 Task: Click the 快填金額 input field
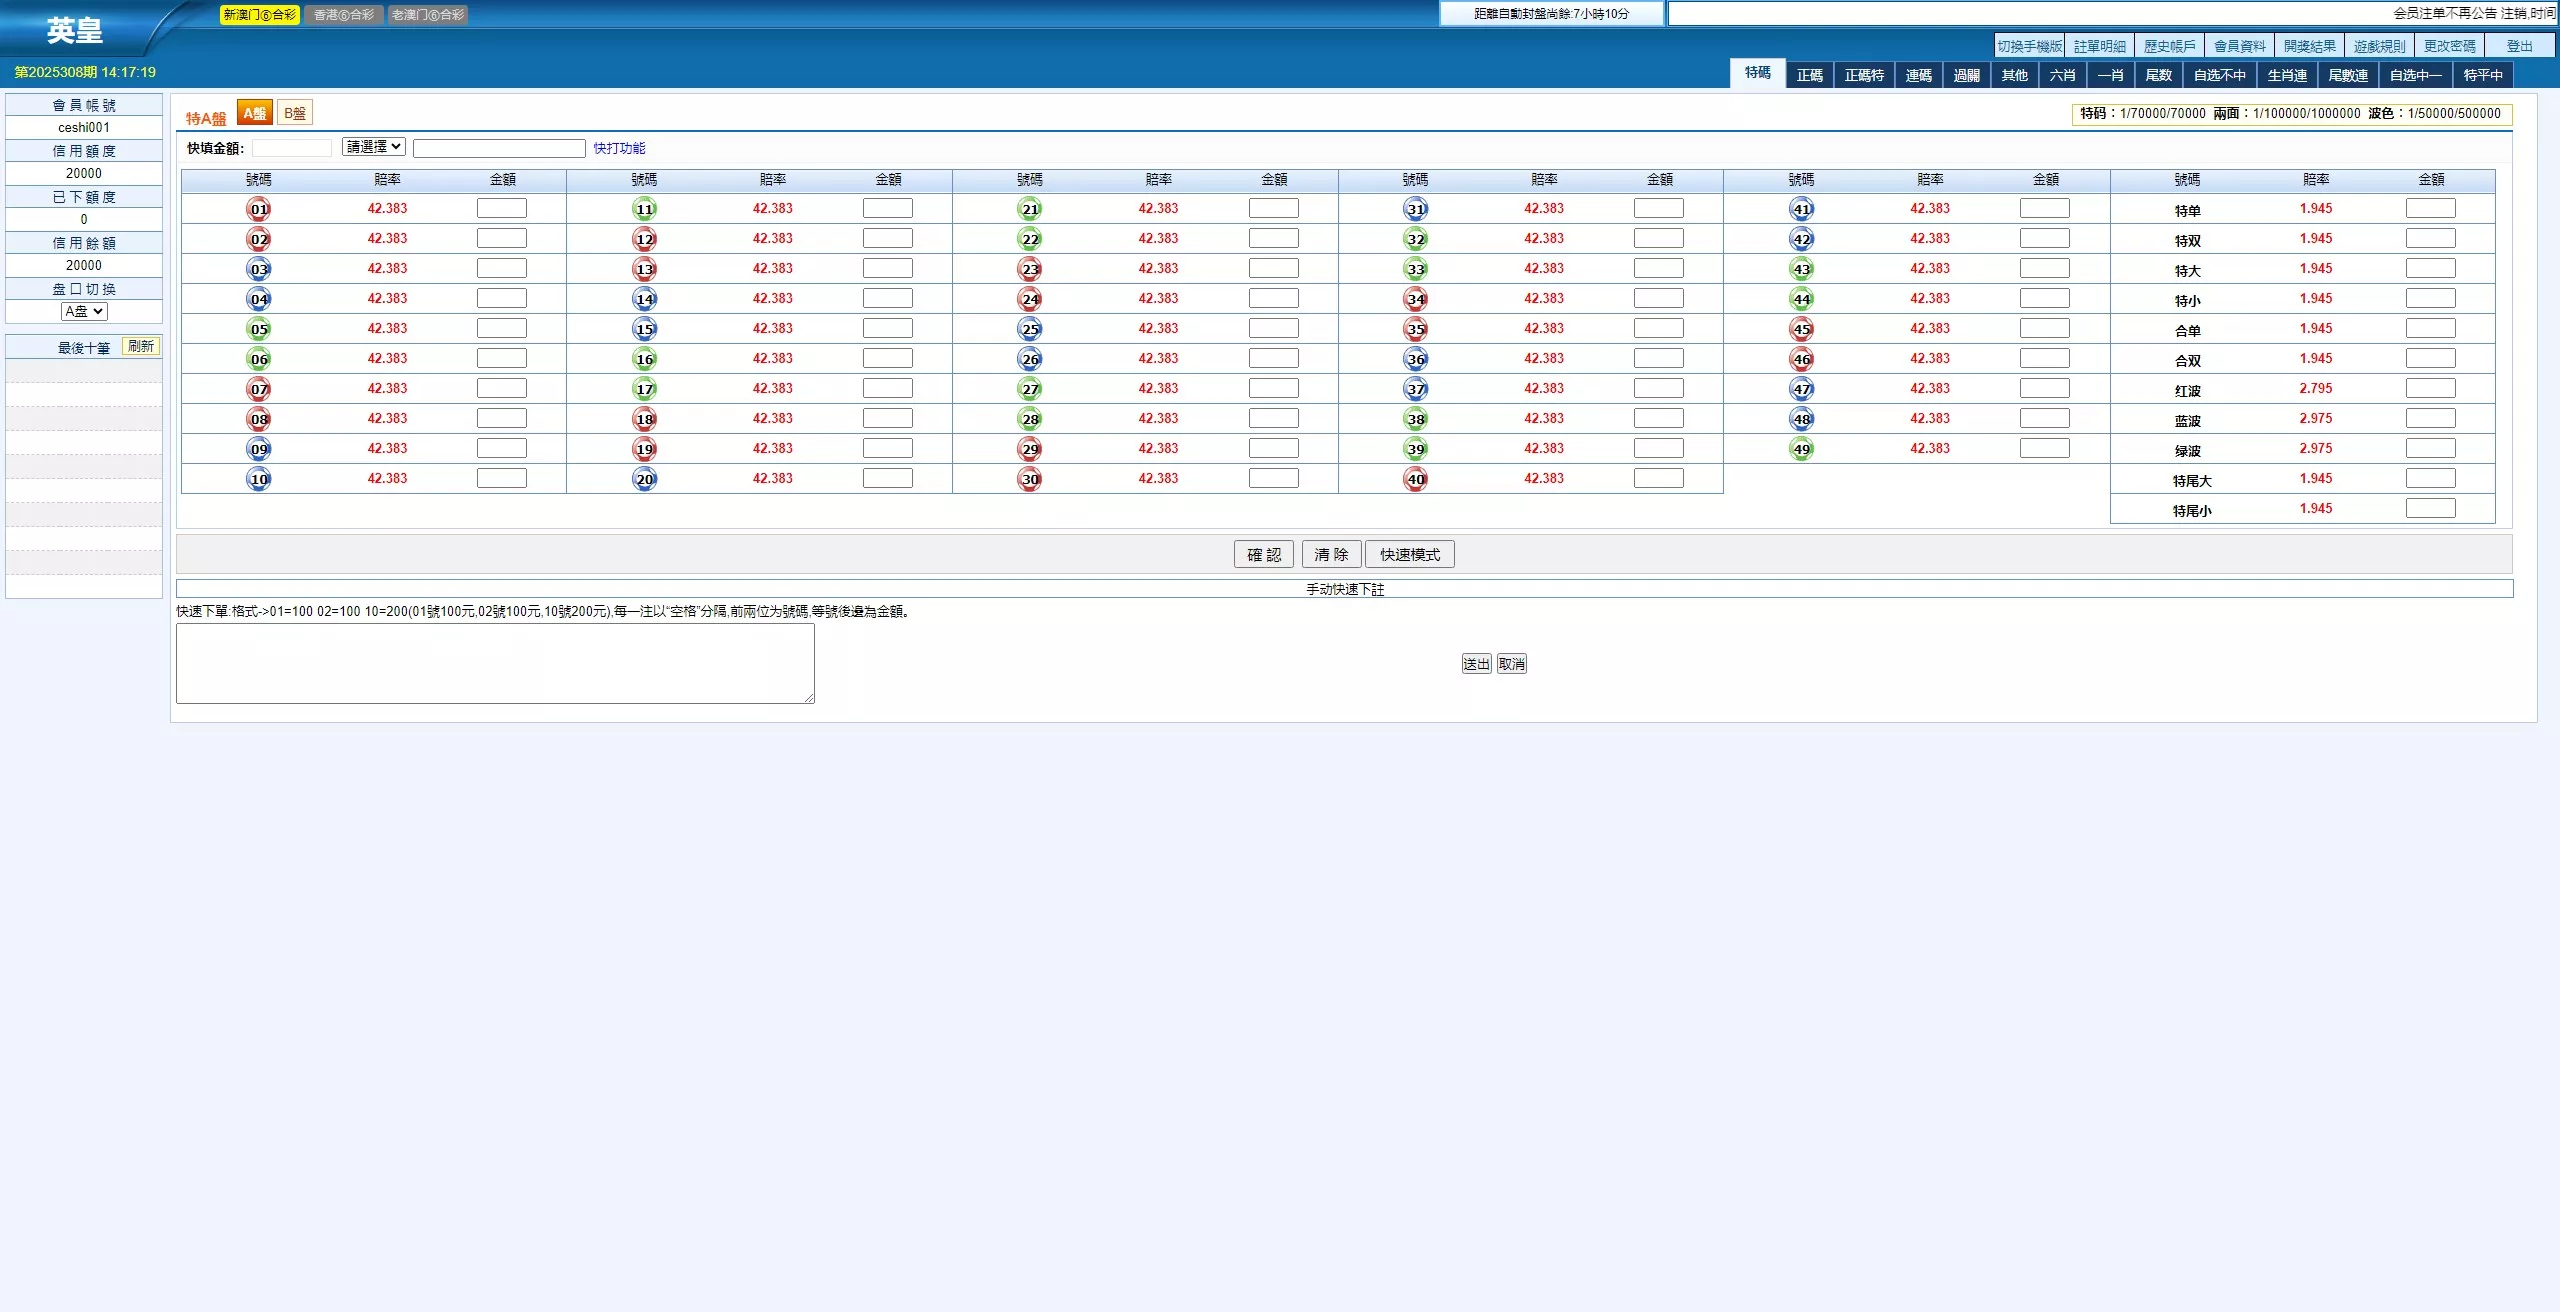(x=291, y=148)
